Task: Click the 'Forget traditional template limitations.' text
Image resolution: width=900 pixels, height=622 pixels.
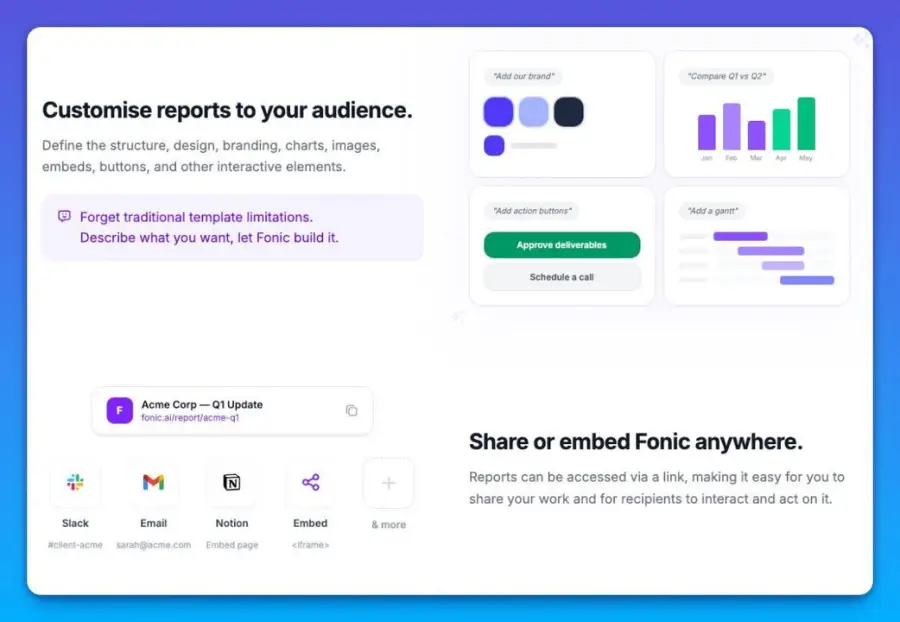Action: coord(196,217)
